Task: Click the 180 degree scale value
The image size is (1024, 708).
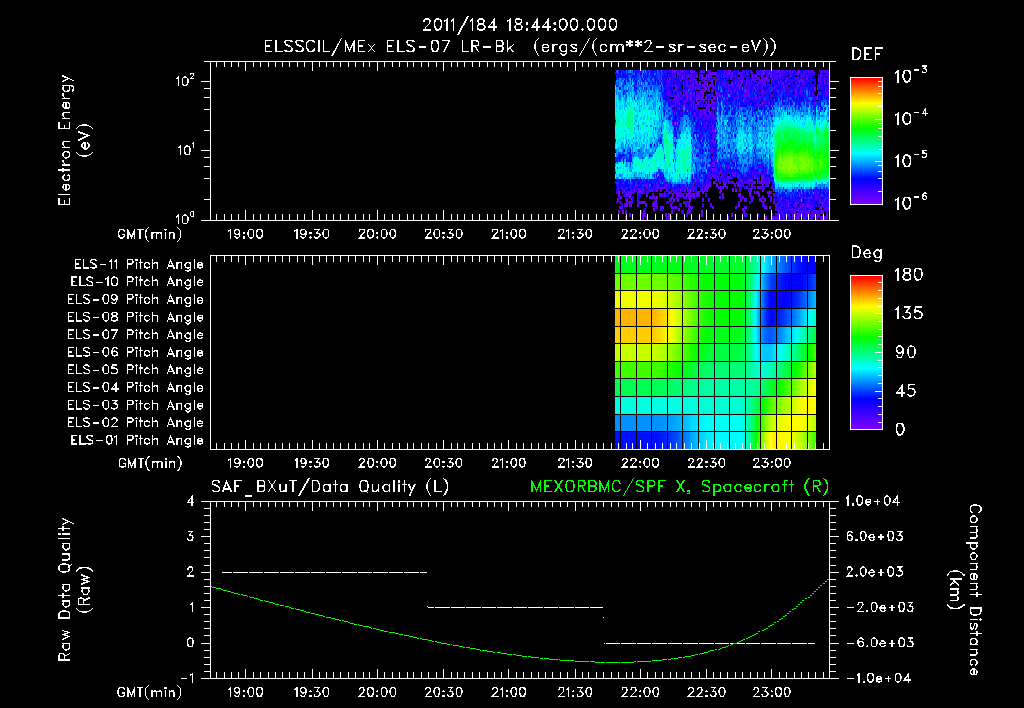Action: click(908, 275)
